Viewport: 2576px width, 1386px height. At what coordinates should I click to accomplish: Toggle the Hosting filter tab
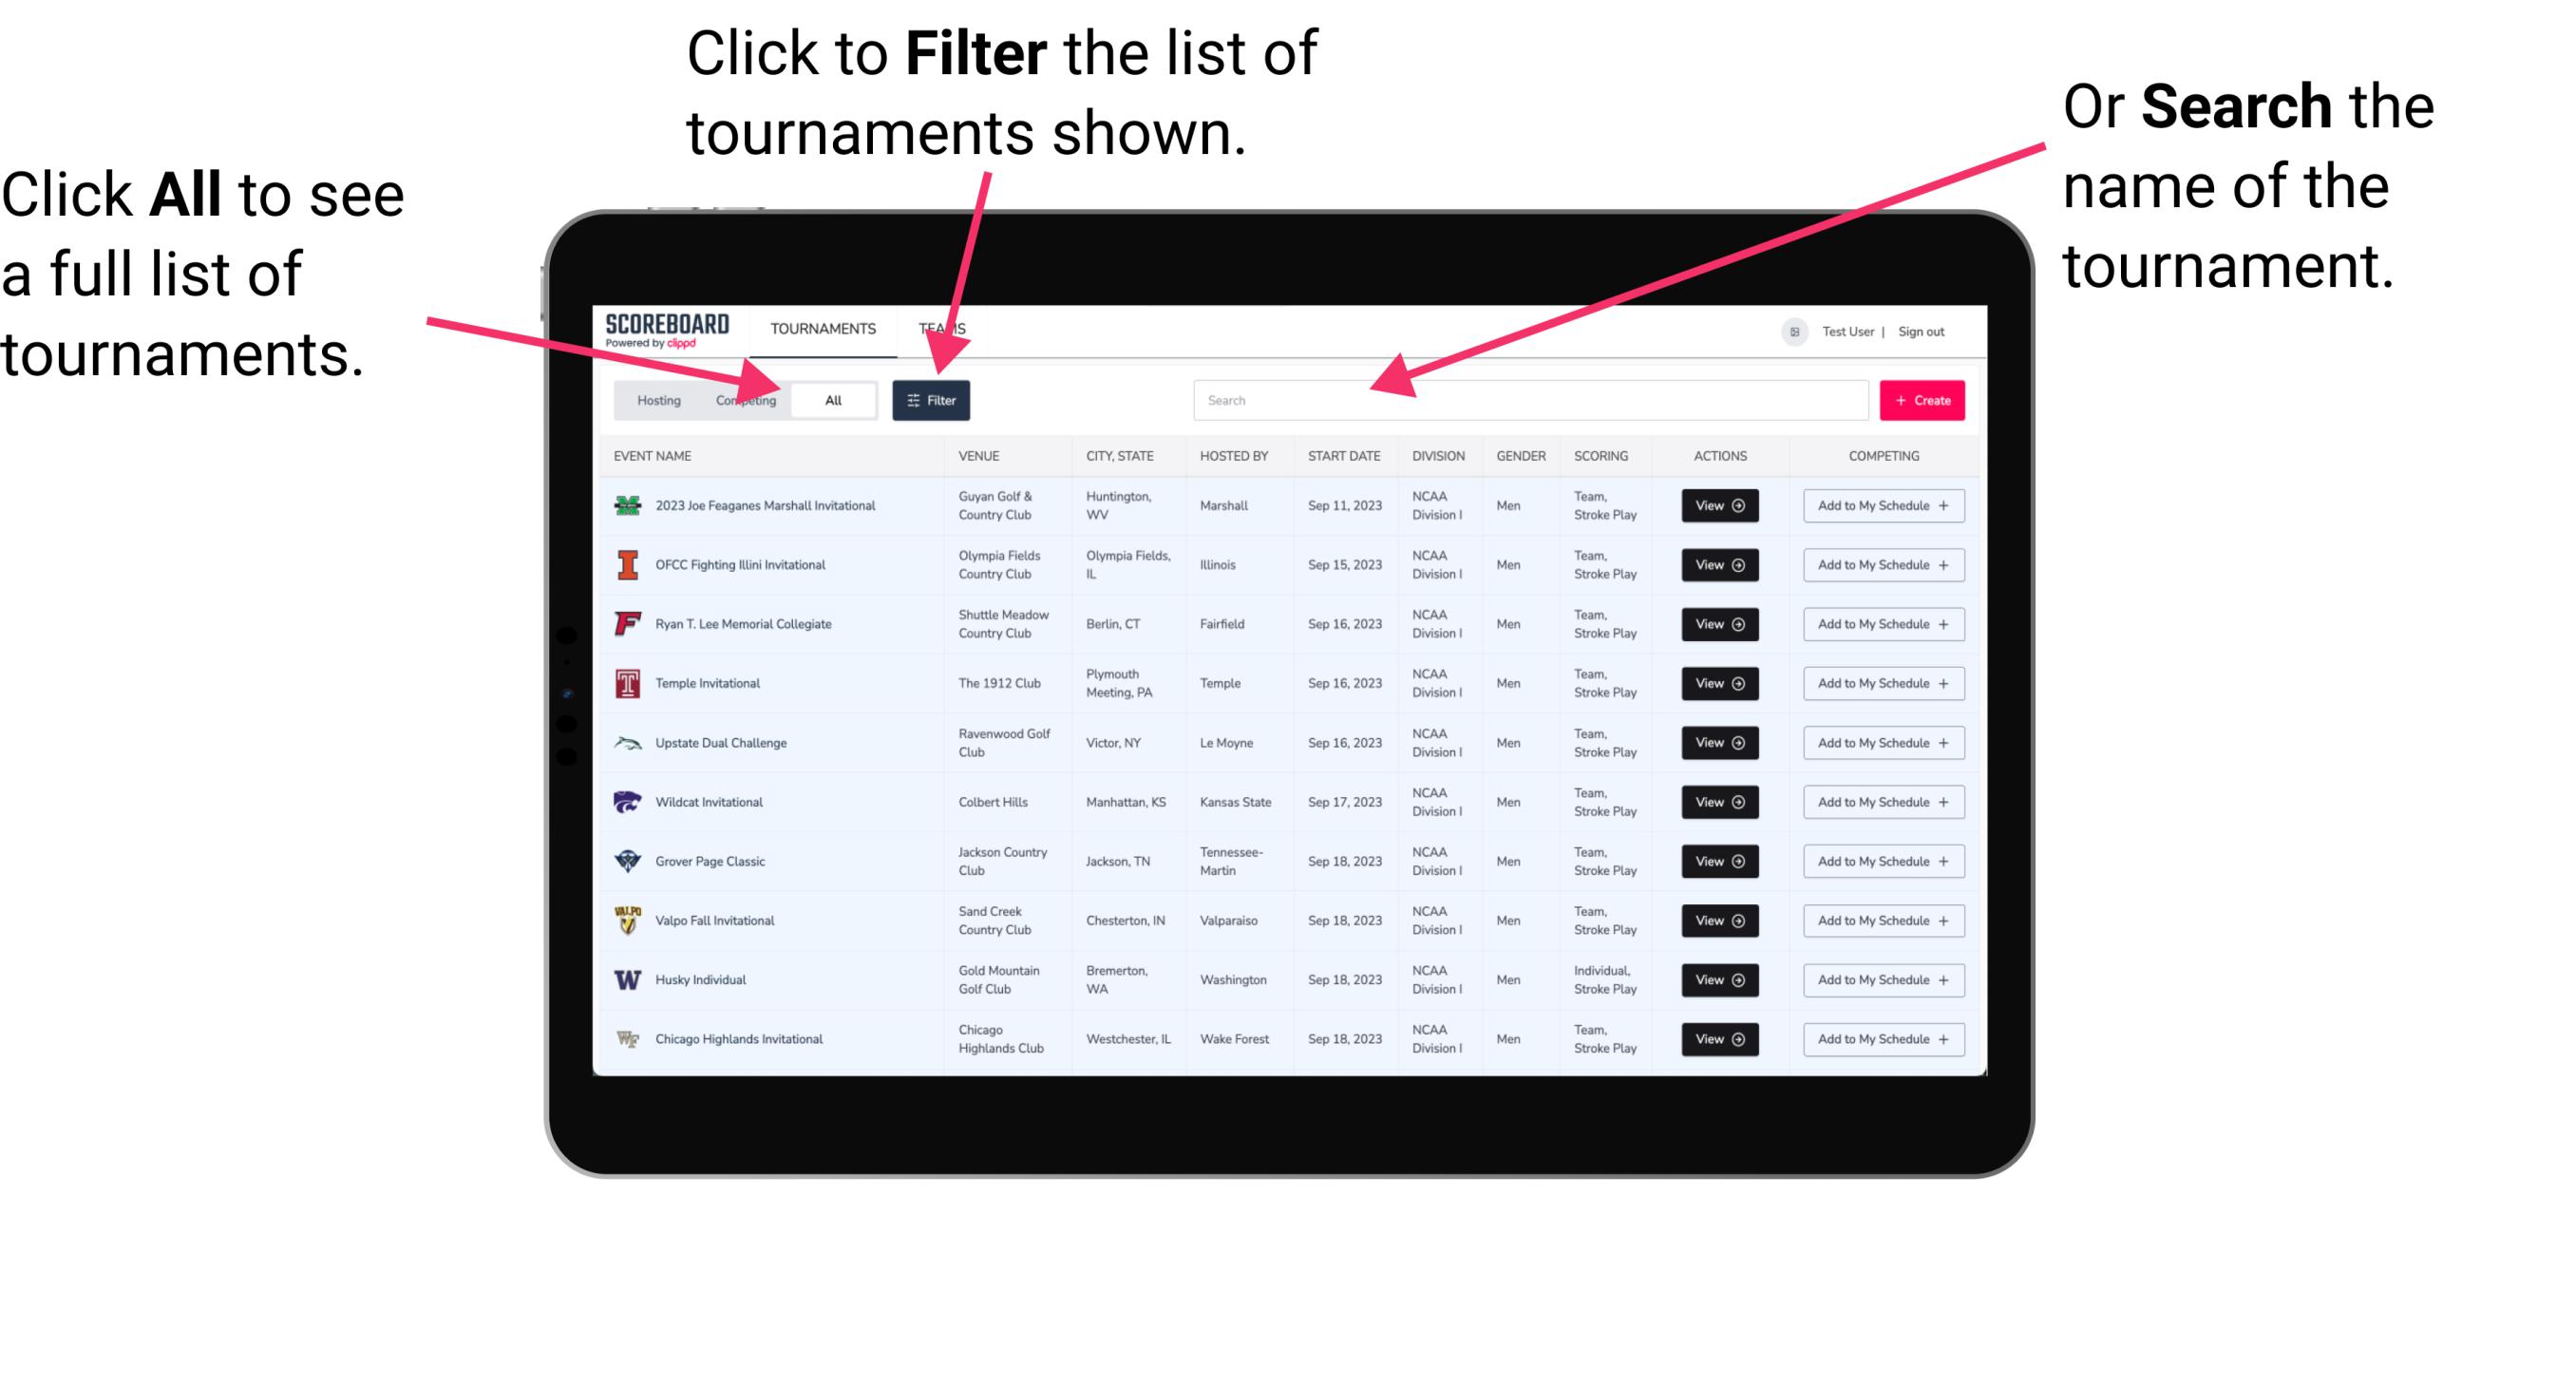point(656,399)
